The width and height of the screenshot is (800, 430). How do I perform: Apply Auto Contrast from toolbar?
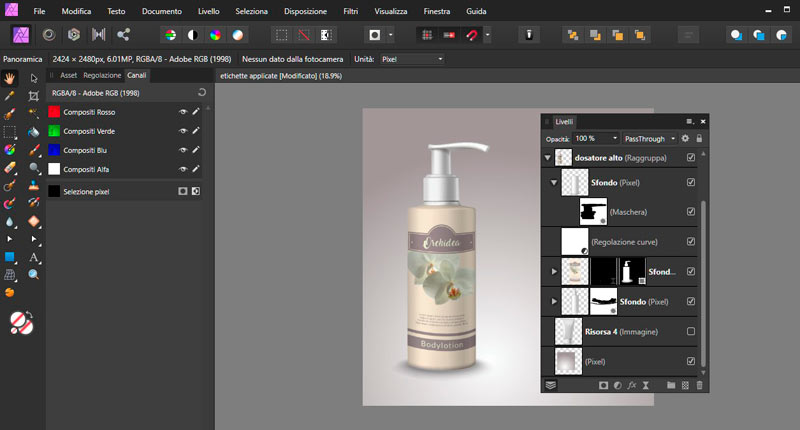193,35
